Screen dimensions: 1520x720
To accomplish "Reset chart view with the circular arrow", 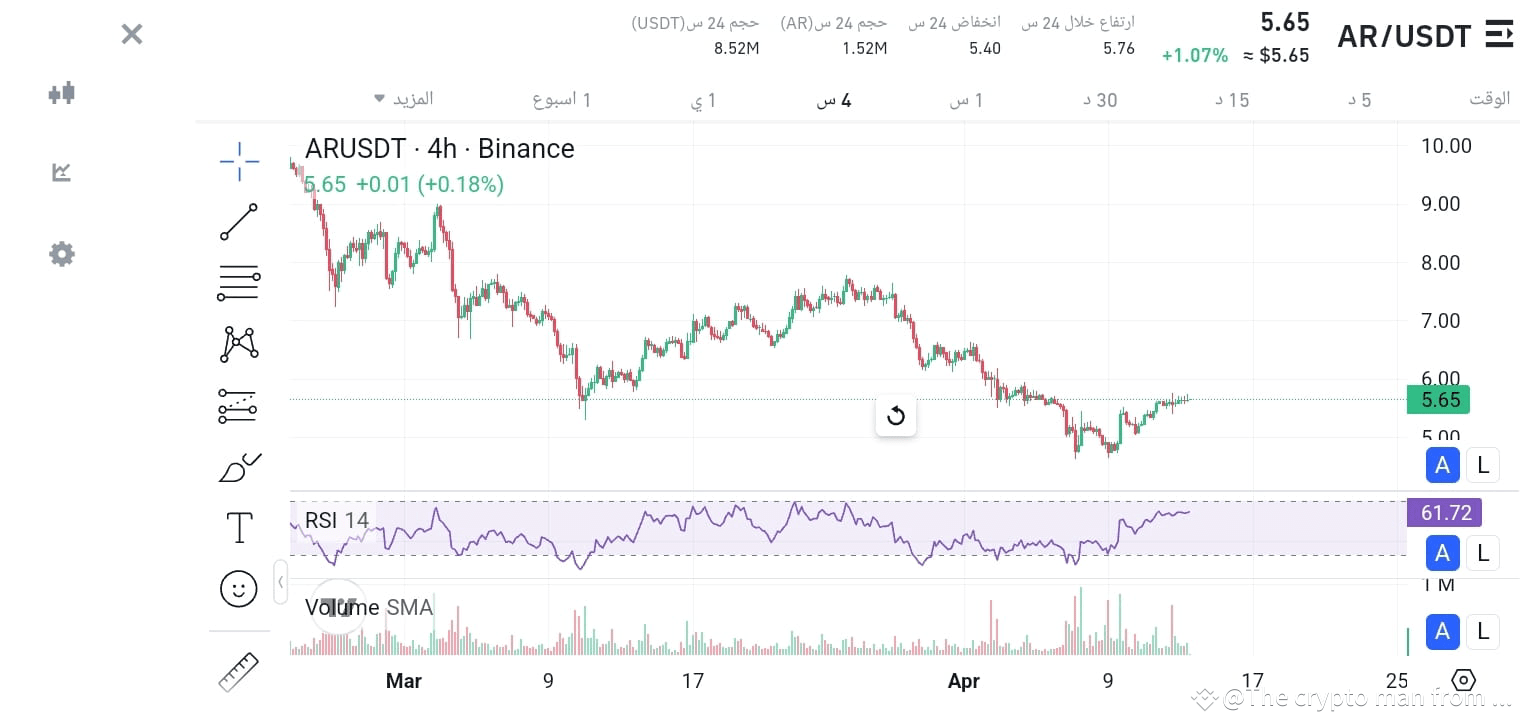I will (896, 416).
